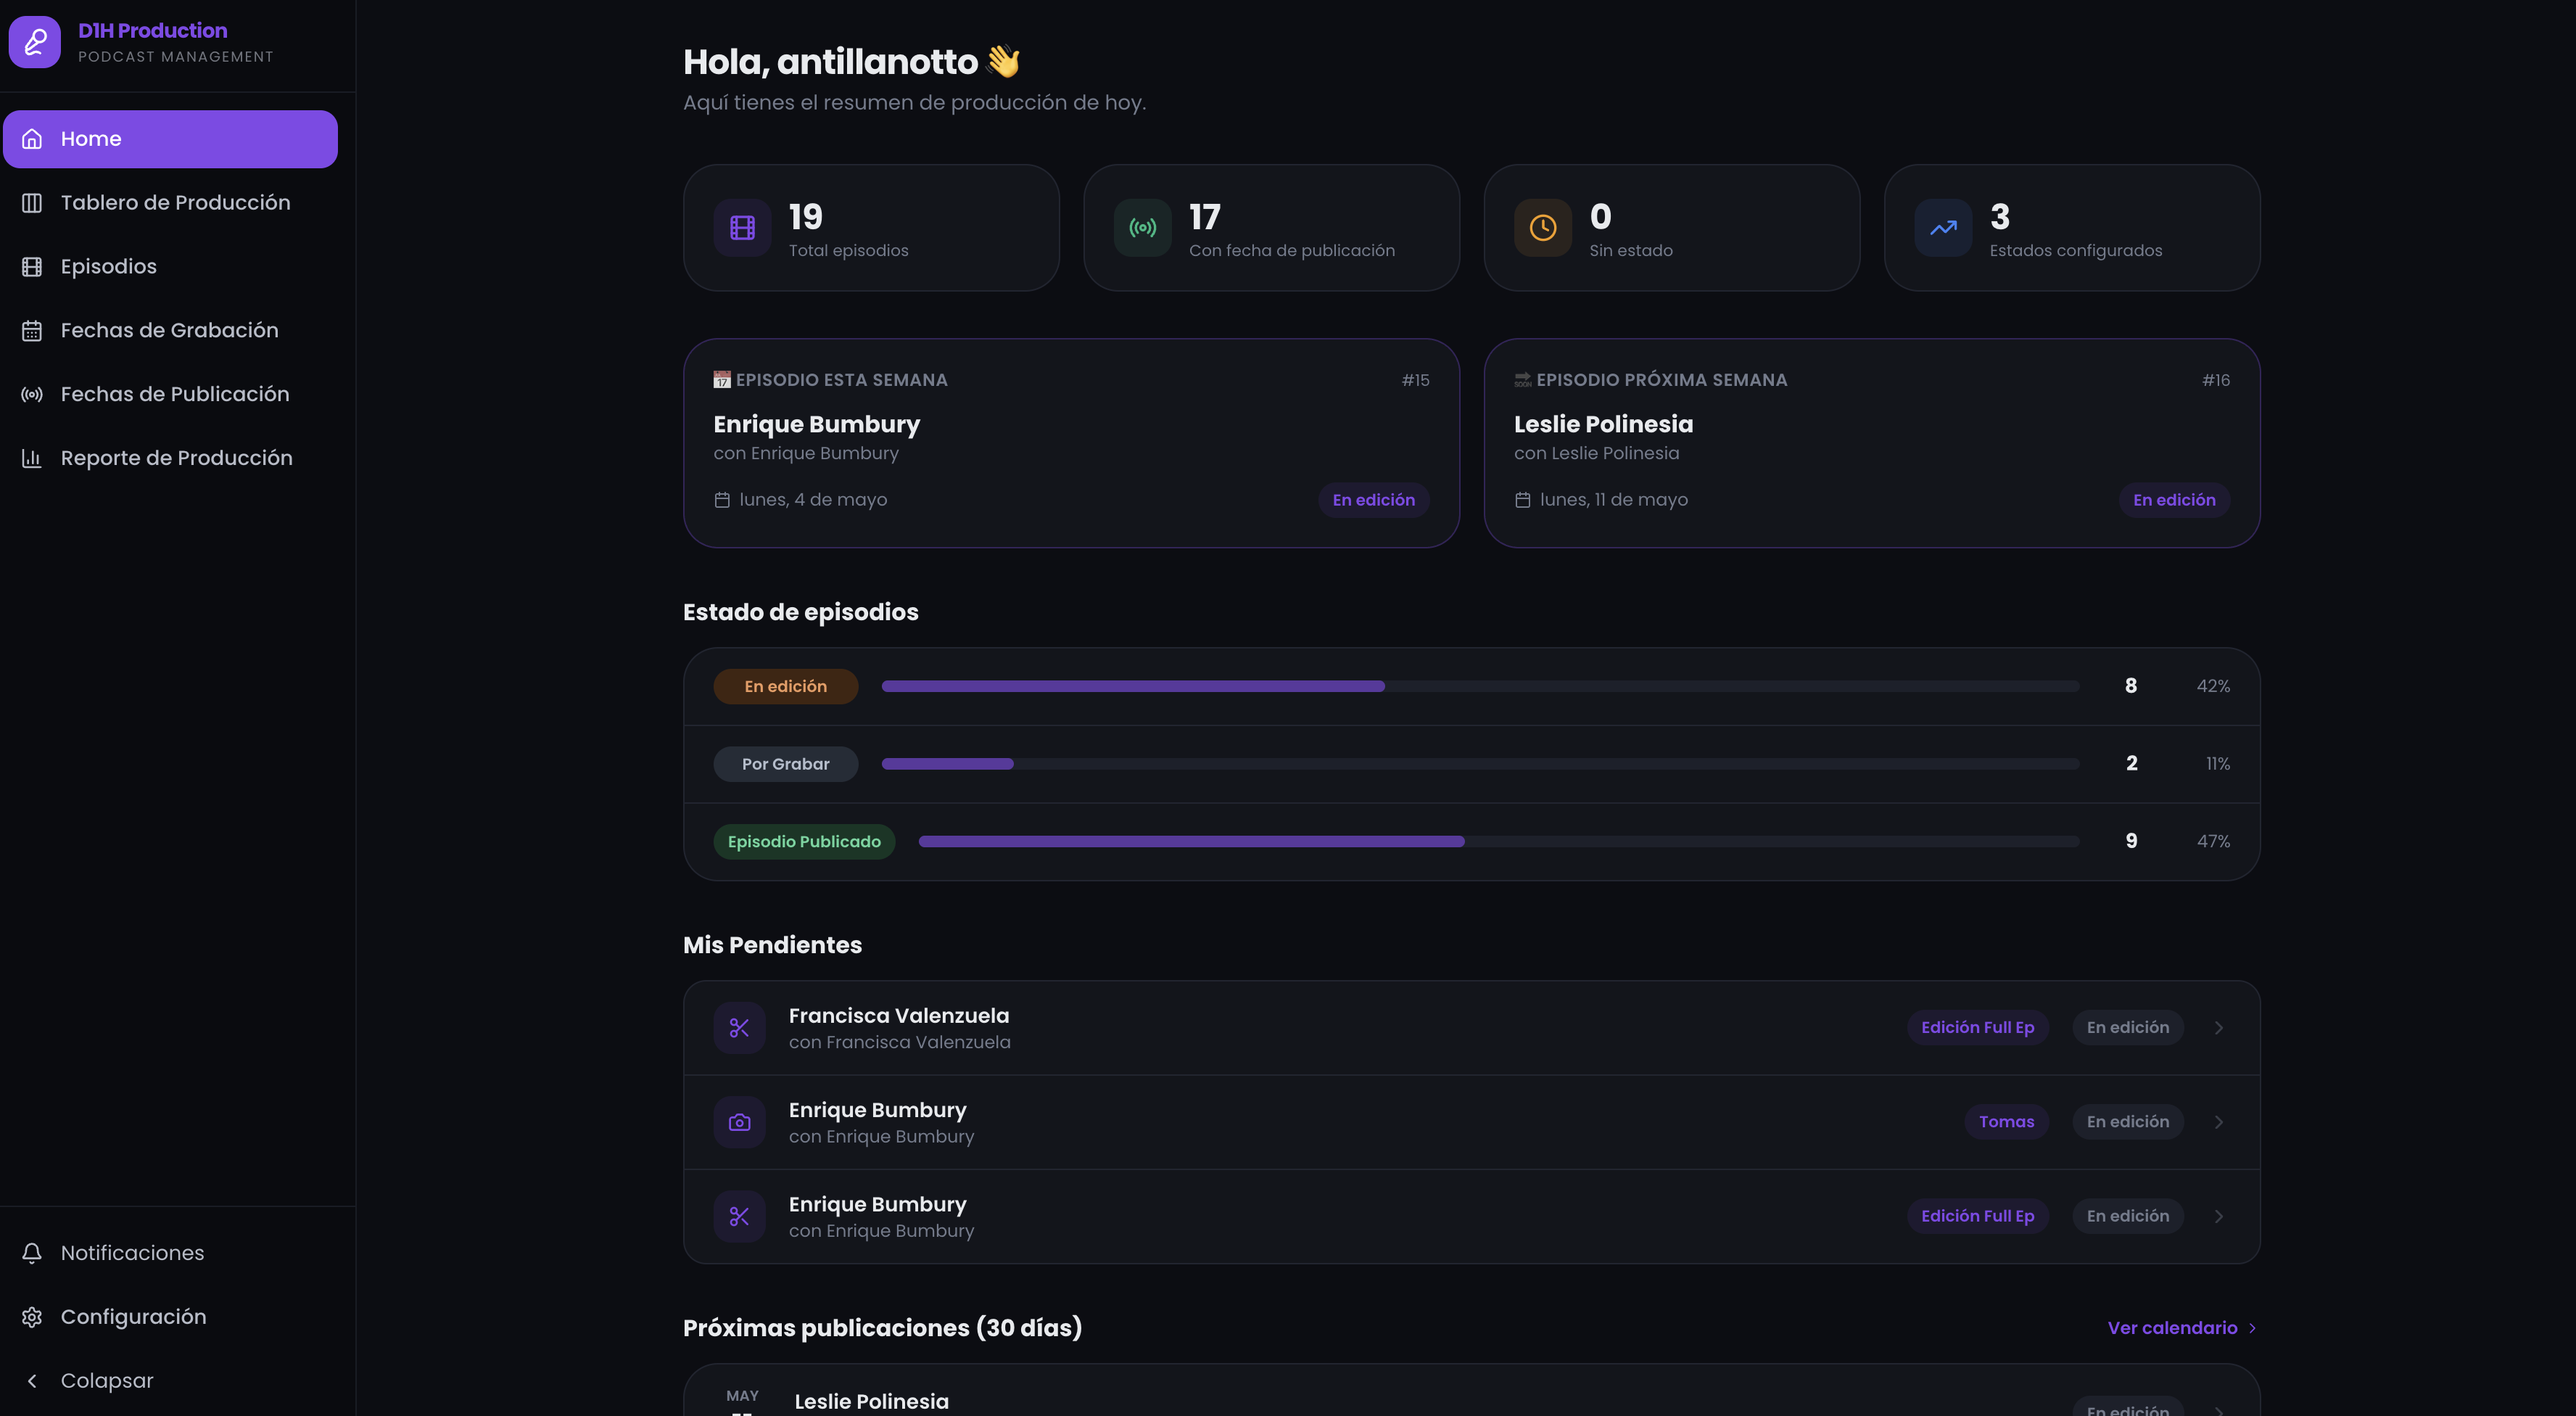Click the Por Grabar progress bar

tap(1480, 765)
